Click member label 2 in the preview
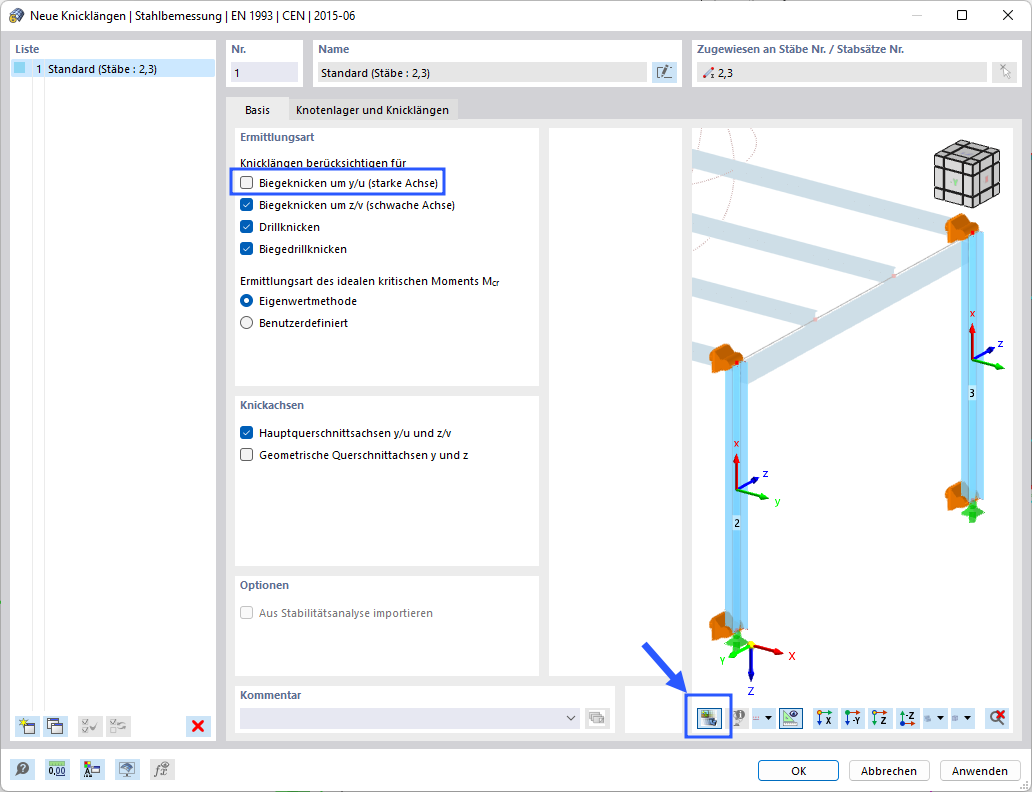Image resolution: width=1032 pixels, height=792 pixels. point(736,523)
